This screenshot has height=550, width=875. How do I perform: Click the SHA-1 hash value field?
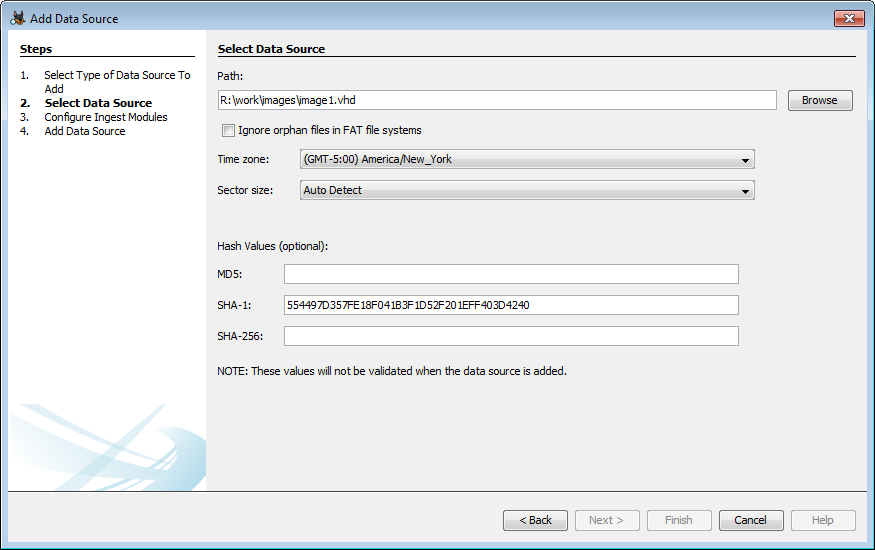pos(510,305)
